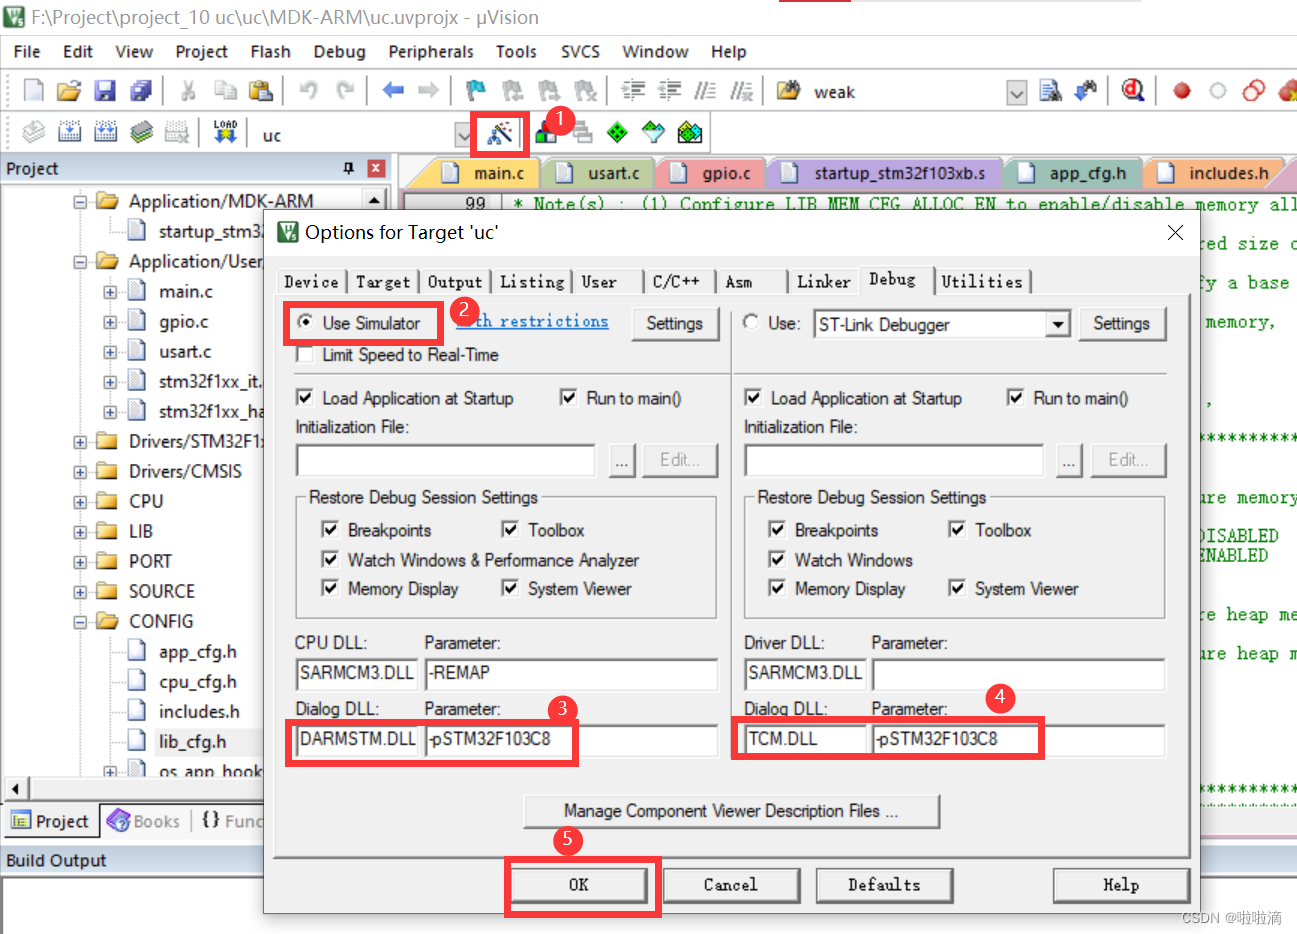The width and height of the screenshot is (1297, 934).
Task: Toggle right-side System Viewer checkbox
Action: [x=957, y=588]
